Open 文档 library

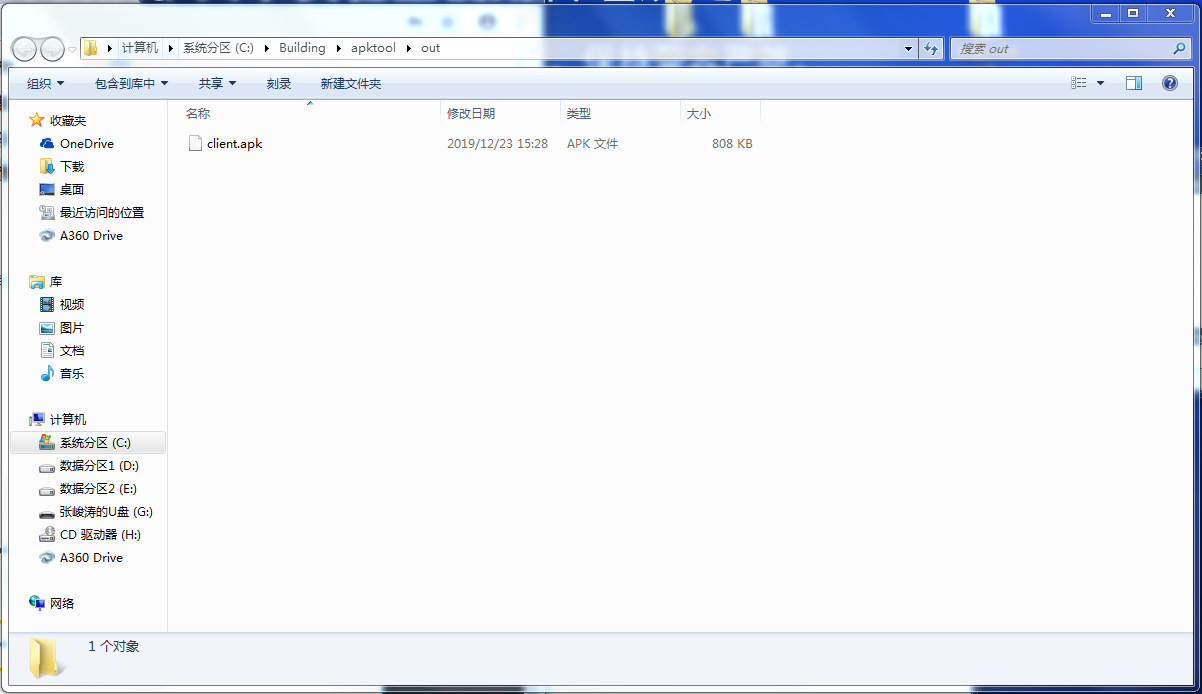point(72,351)
